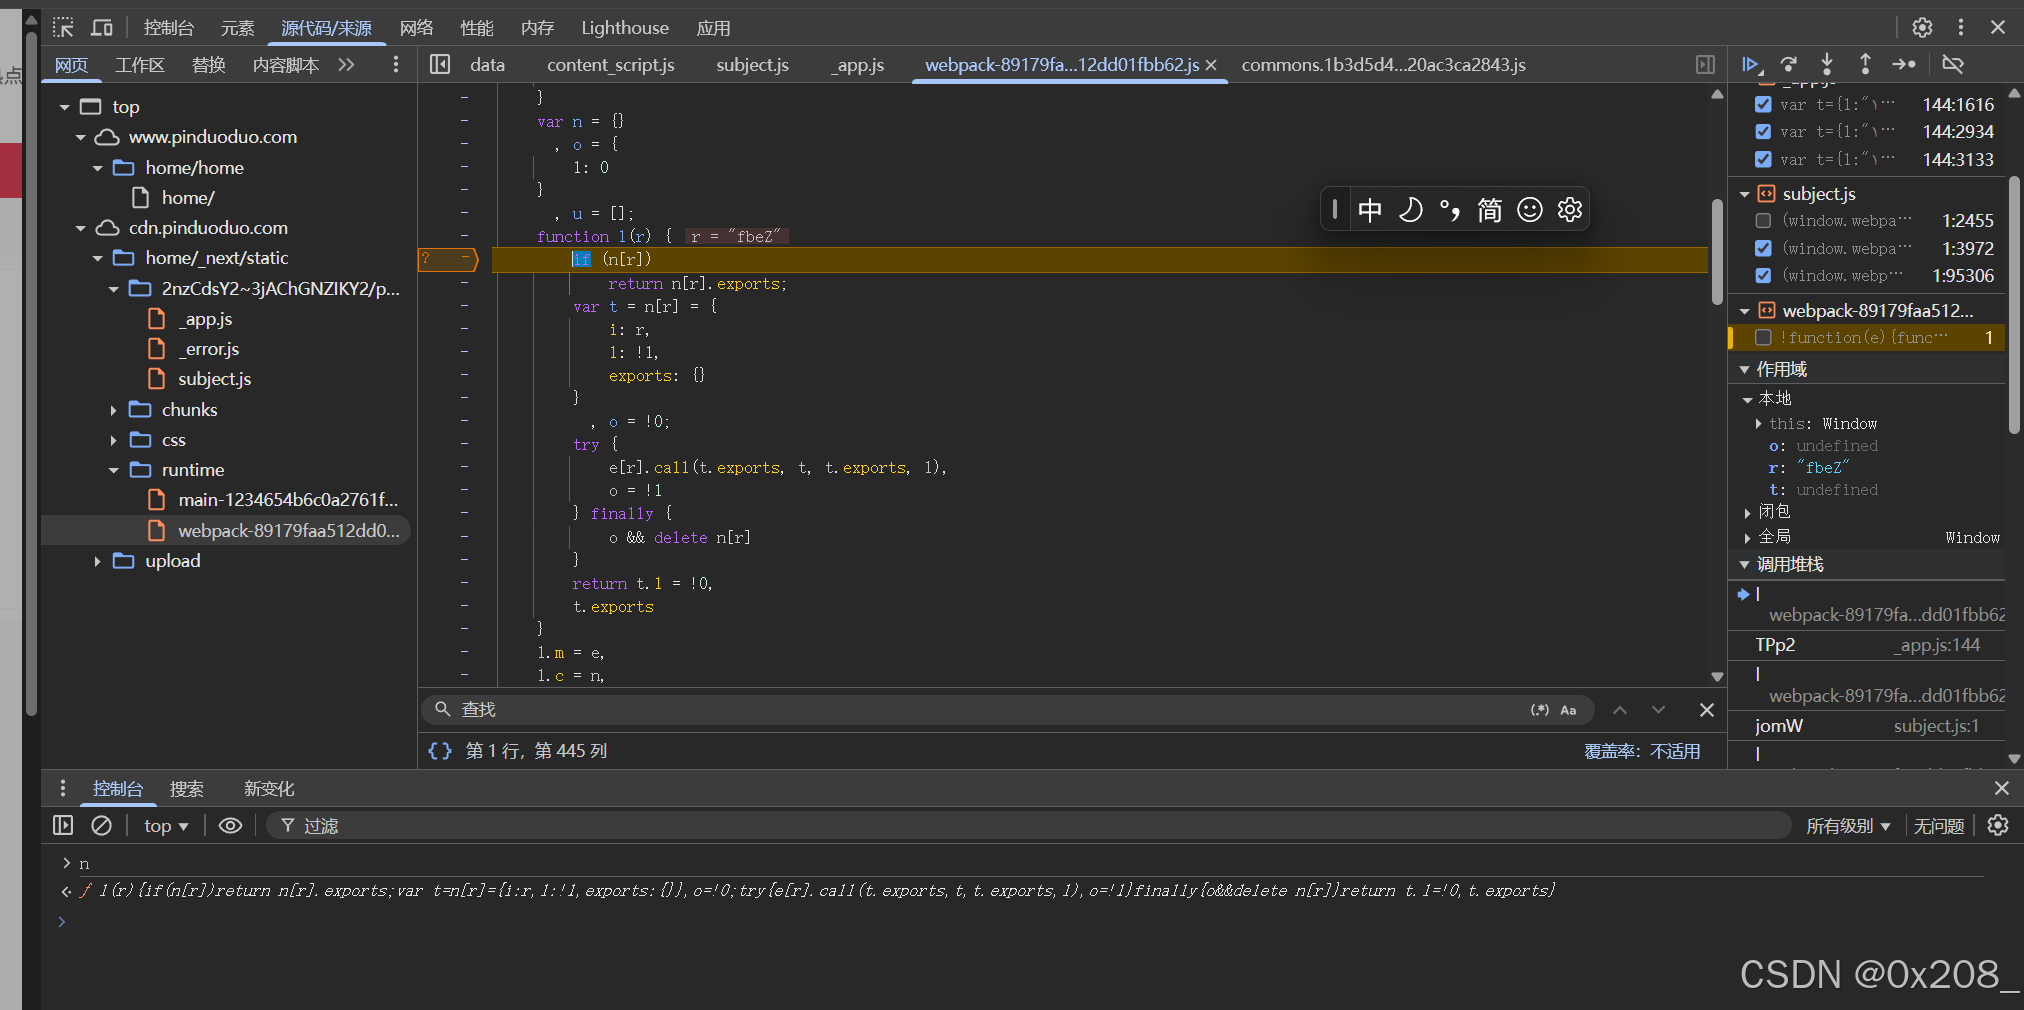The width and height of the screenshot is (2024, 1010).
Task: Collapse the top tree node
Action: [x=64, y=107]
